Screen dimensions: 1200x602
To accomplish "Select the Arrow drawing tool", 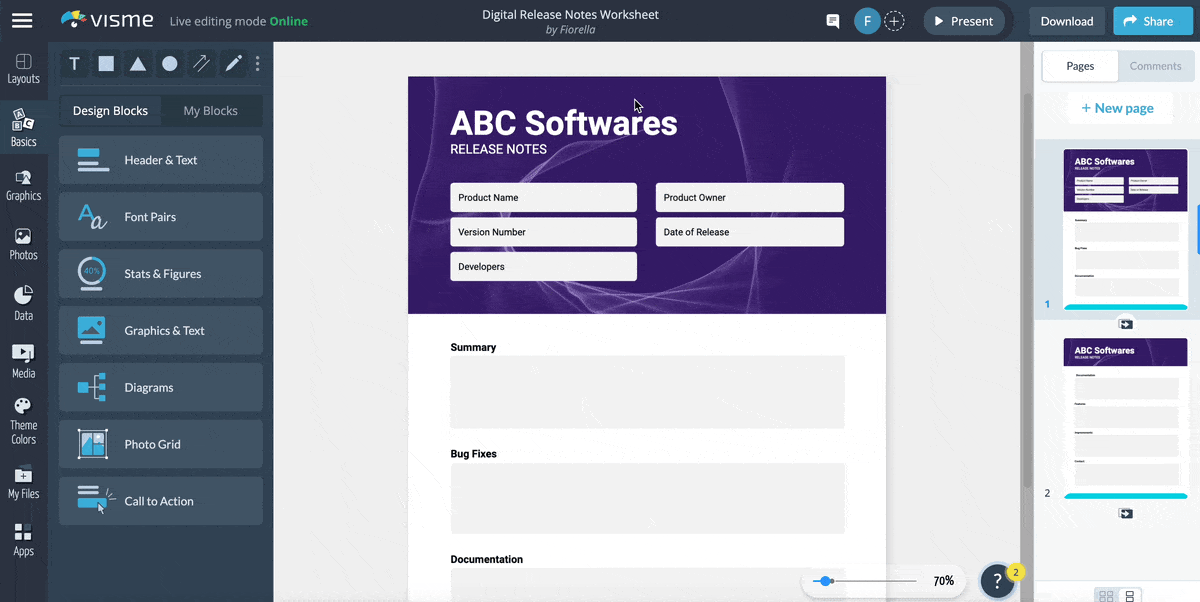I will pyautogui.click(x=201, y=63).
